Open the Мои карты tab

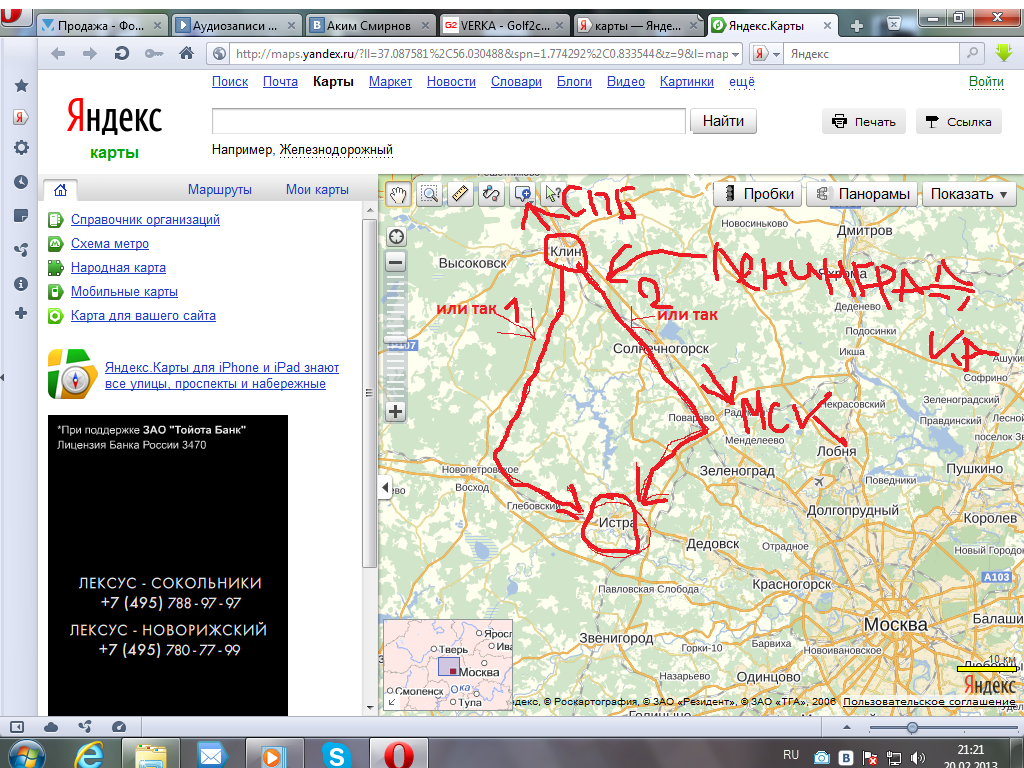[x=317, y=189]
